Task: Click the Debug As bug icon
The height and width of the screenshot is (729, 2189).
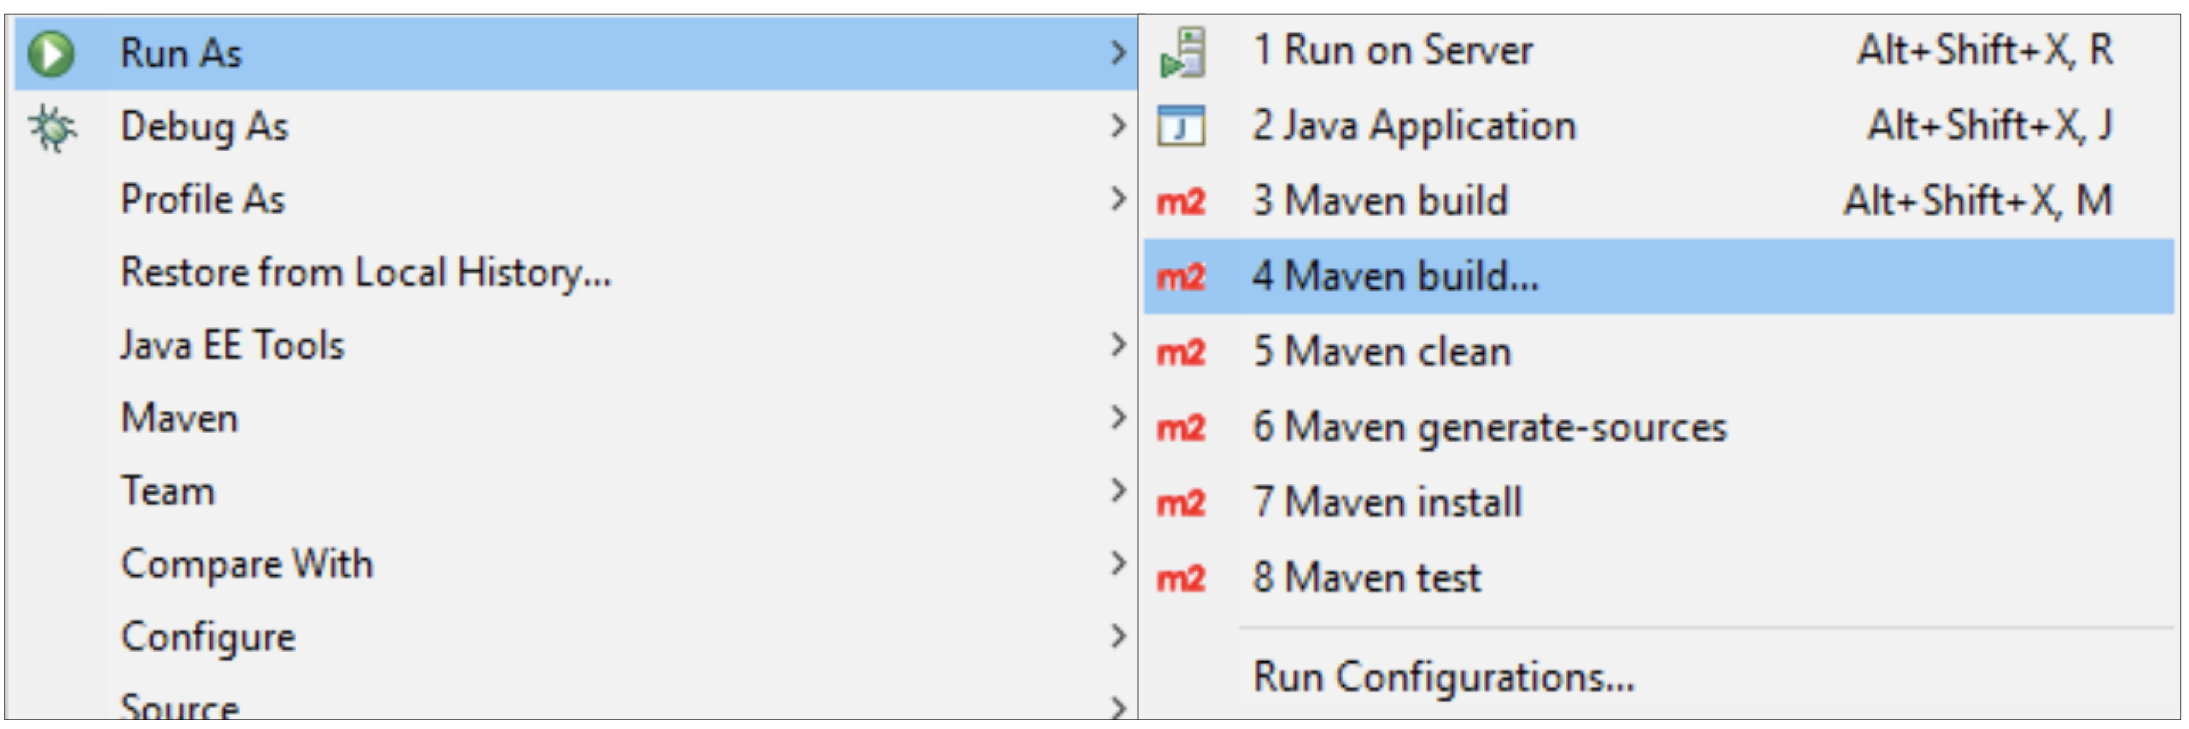Action: 52,128
